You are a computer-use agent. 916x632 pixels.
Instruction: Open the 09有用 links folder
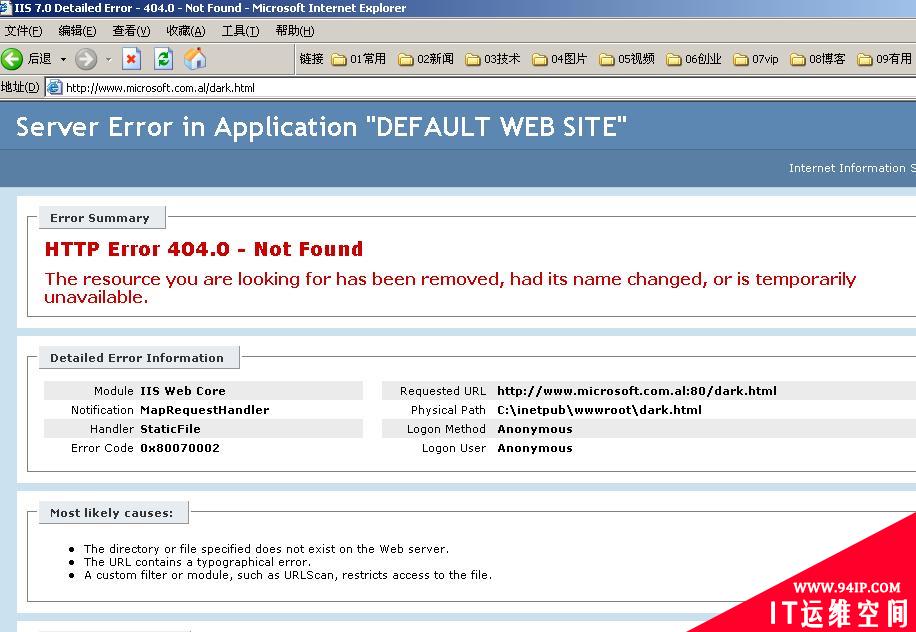[884, 59]
